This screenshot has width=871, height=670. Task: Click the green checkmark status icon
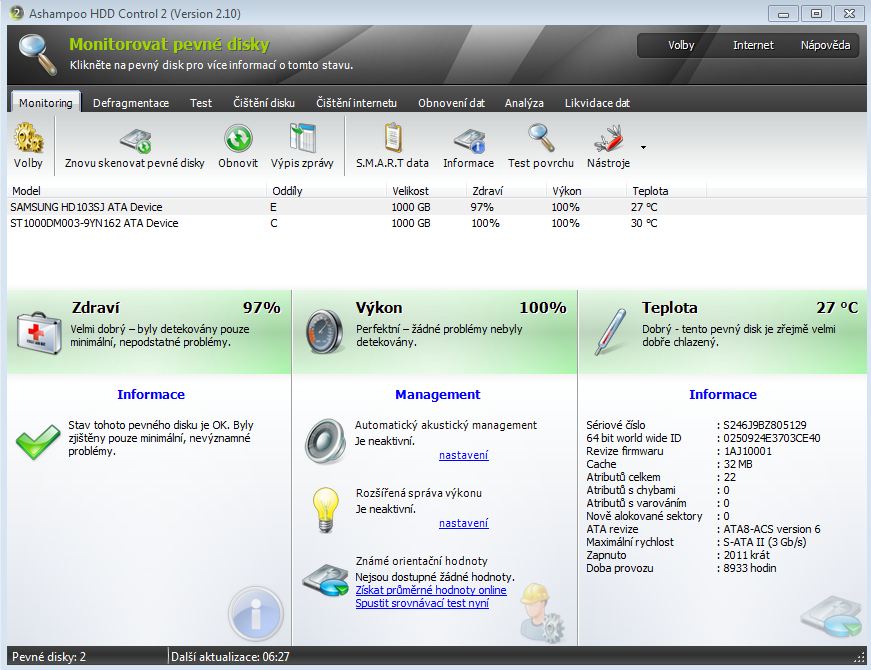[38, 442]
